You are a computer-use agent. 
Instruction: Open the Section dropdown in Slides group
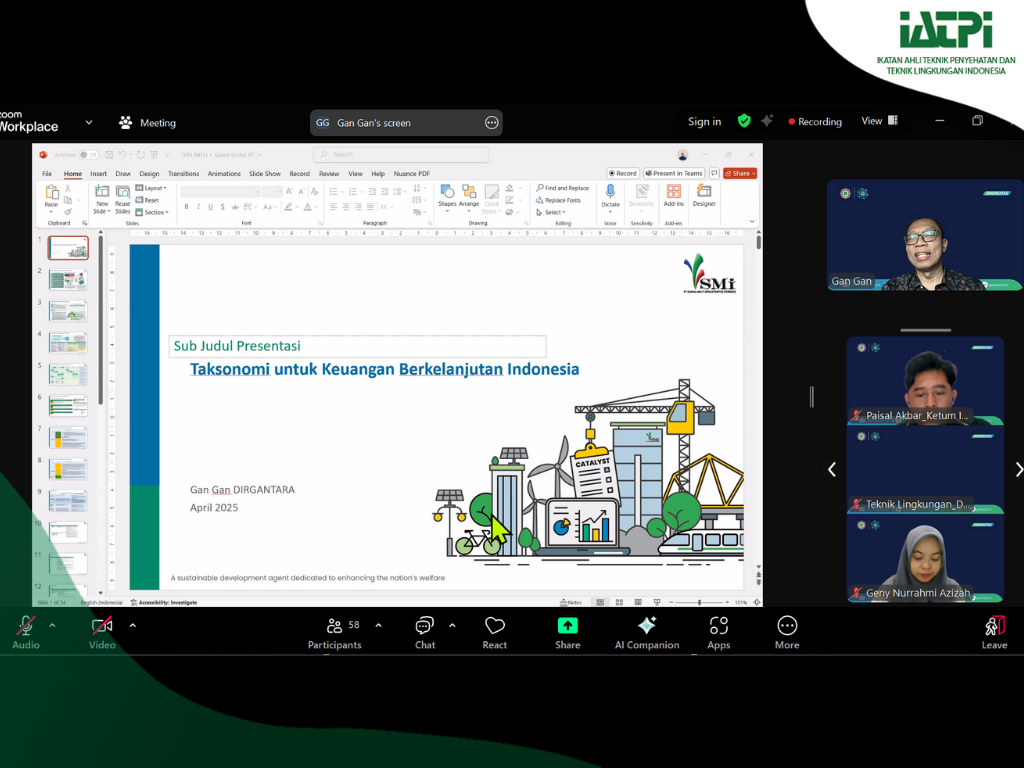pyautogui.click(x=152, y=212)
